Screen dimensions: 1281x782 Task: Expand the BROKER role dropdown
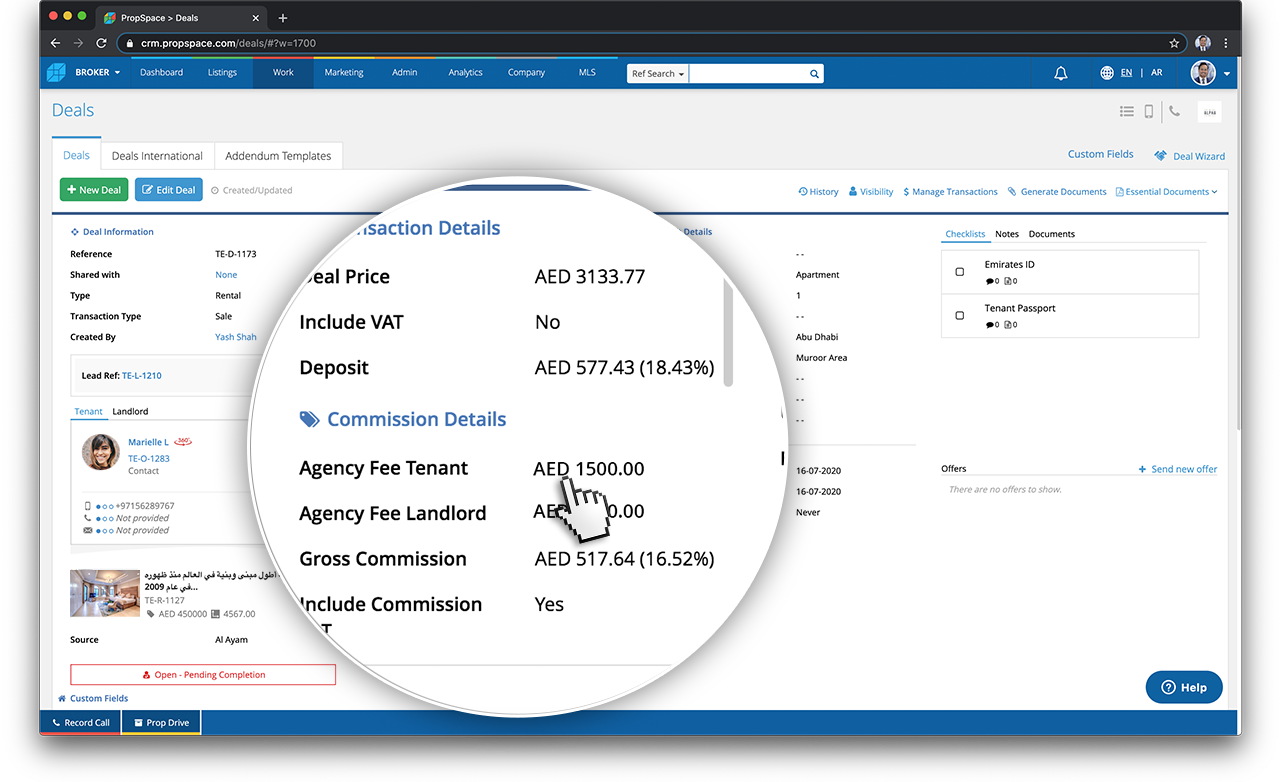pyautogui.click(x=98, y=73)
